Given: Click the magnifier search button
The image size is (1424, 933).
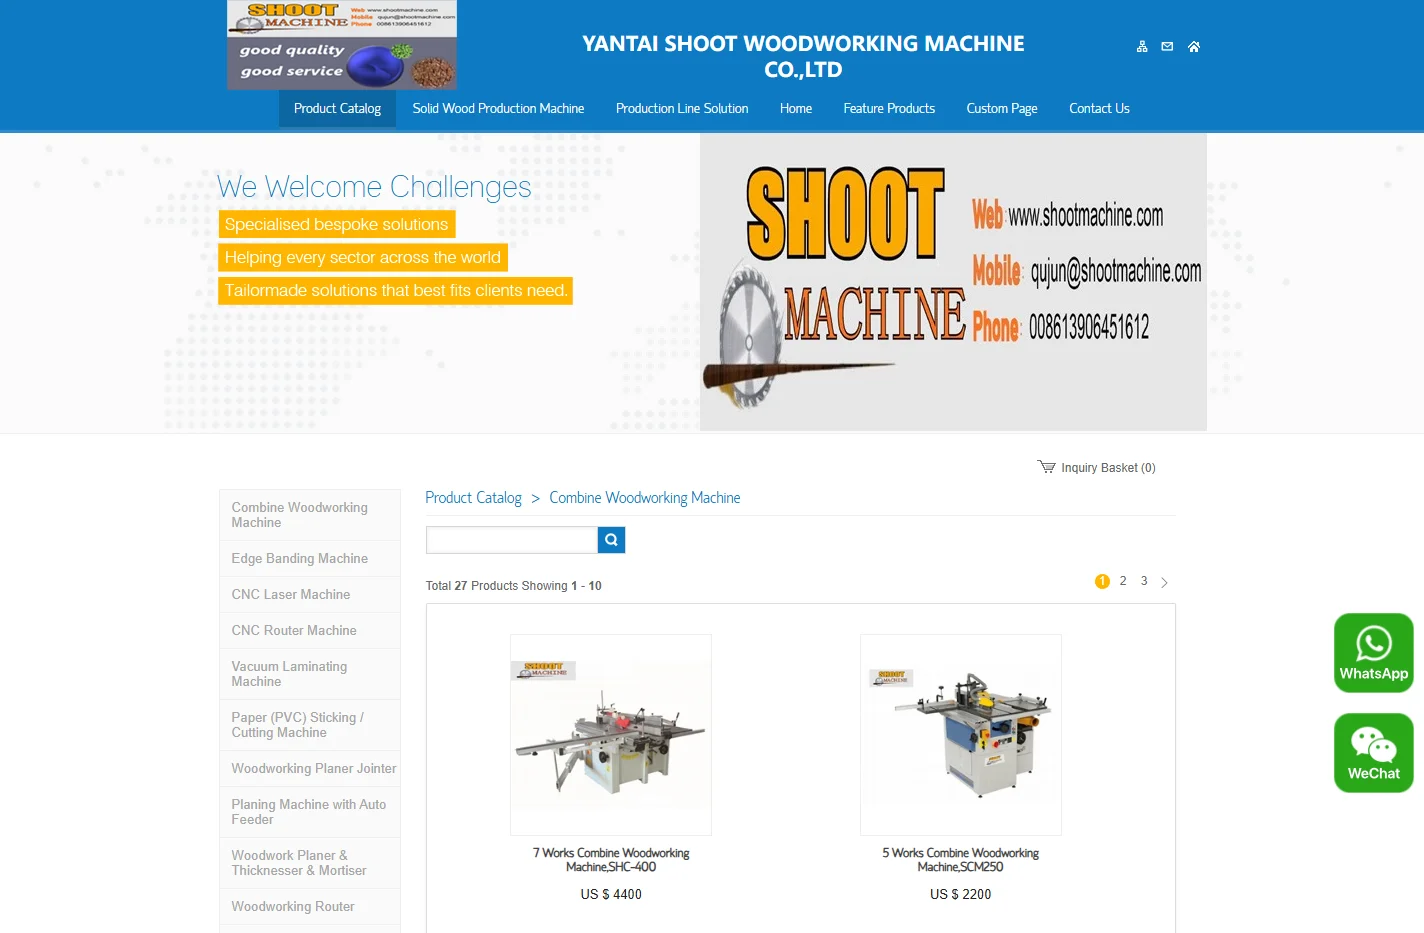Looking at the screenshot, I should (x=611, y=540).
